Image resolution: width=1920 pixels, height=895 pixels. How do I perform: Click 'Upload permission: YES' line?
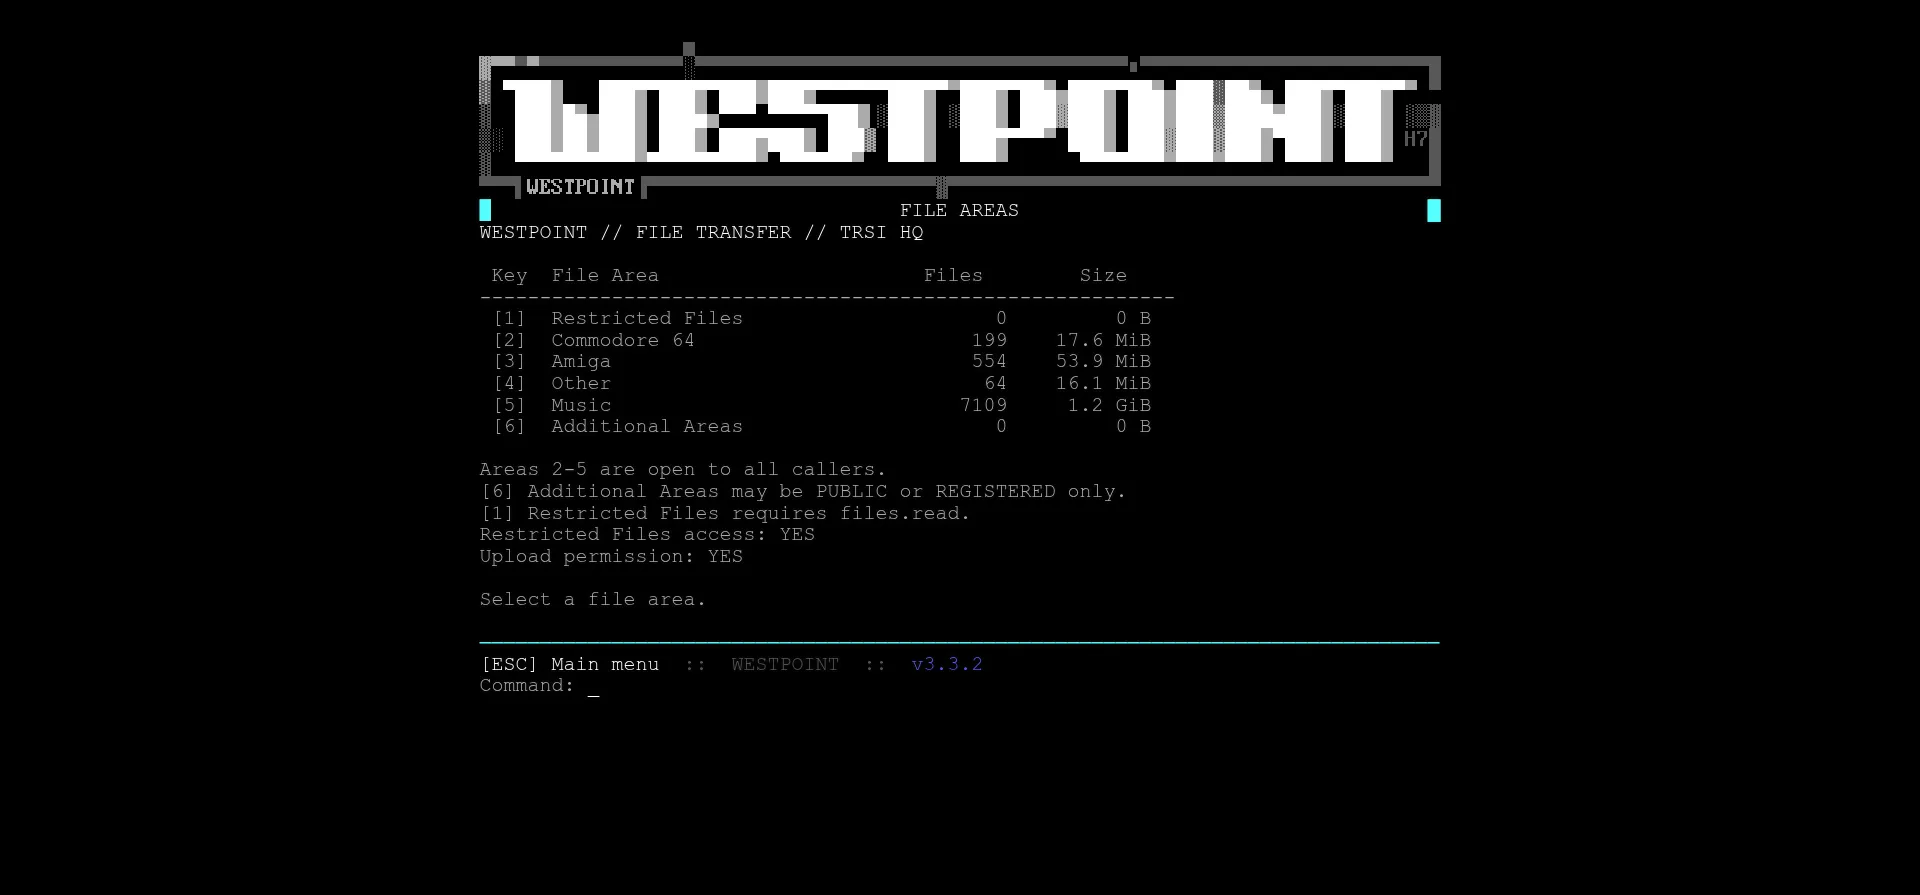pos(611,556)
